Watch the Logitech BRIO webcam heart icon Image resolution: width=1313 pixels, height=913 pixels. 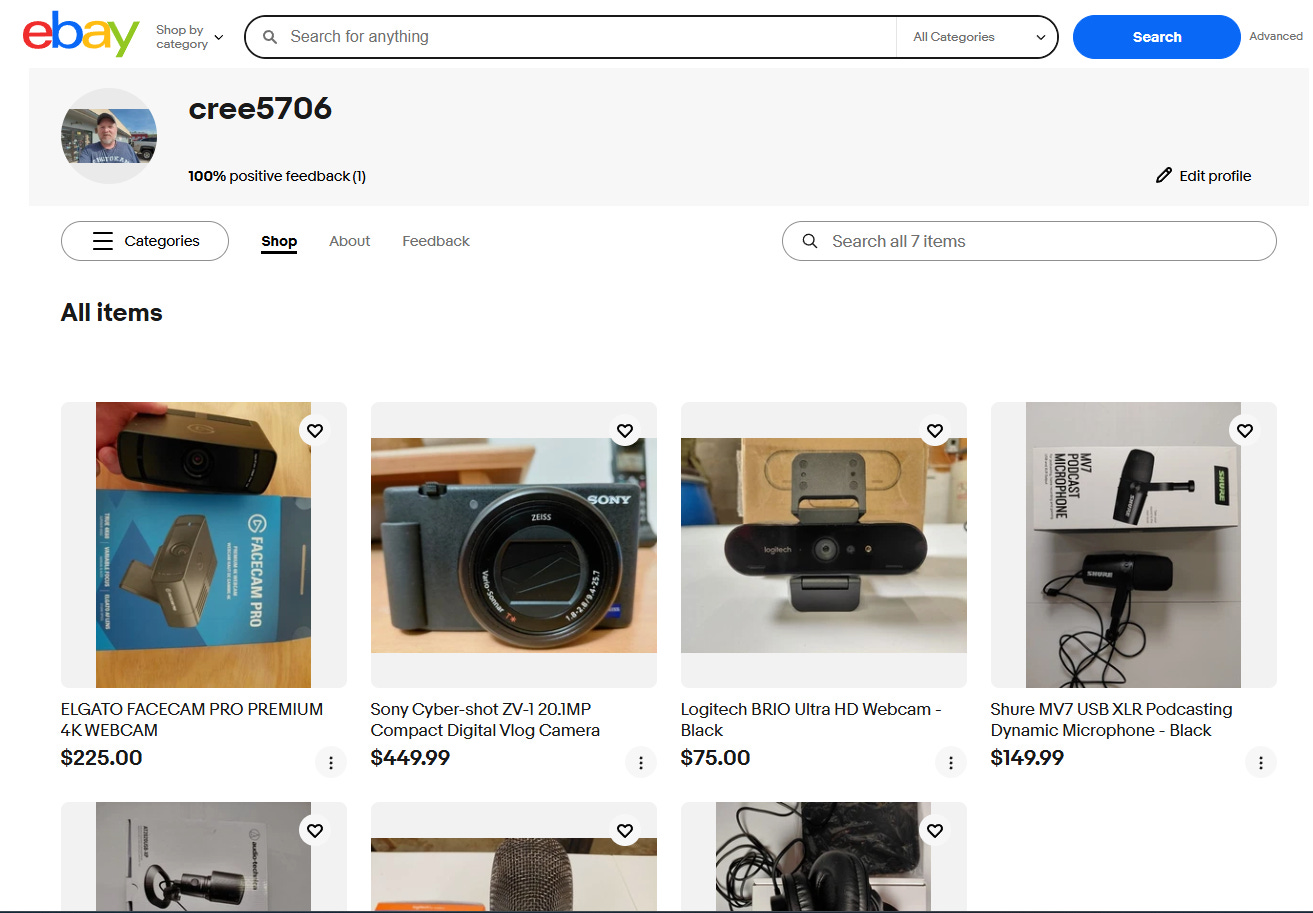coord(935,431)
